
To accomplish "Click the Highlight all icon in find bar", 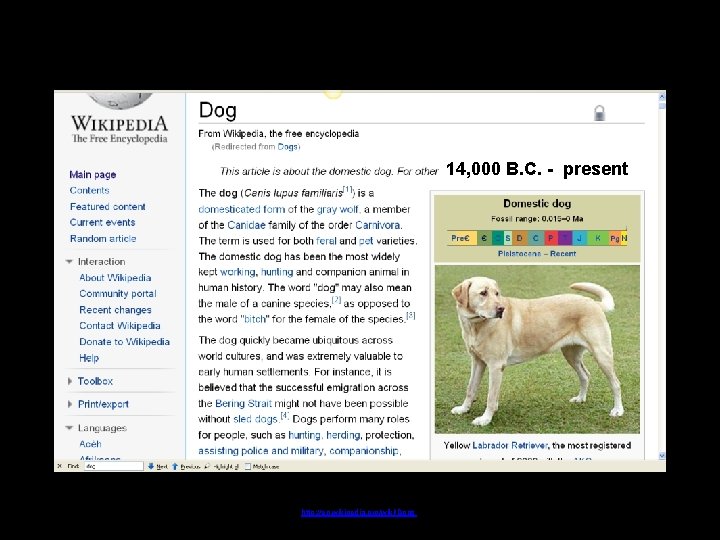I will [208, 466].
